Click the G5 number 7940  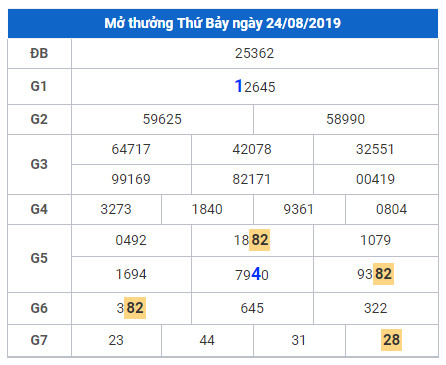coord(252,274)
